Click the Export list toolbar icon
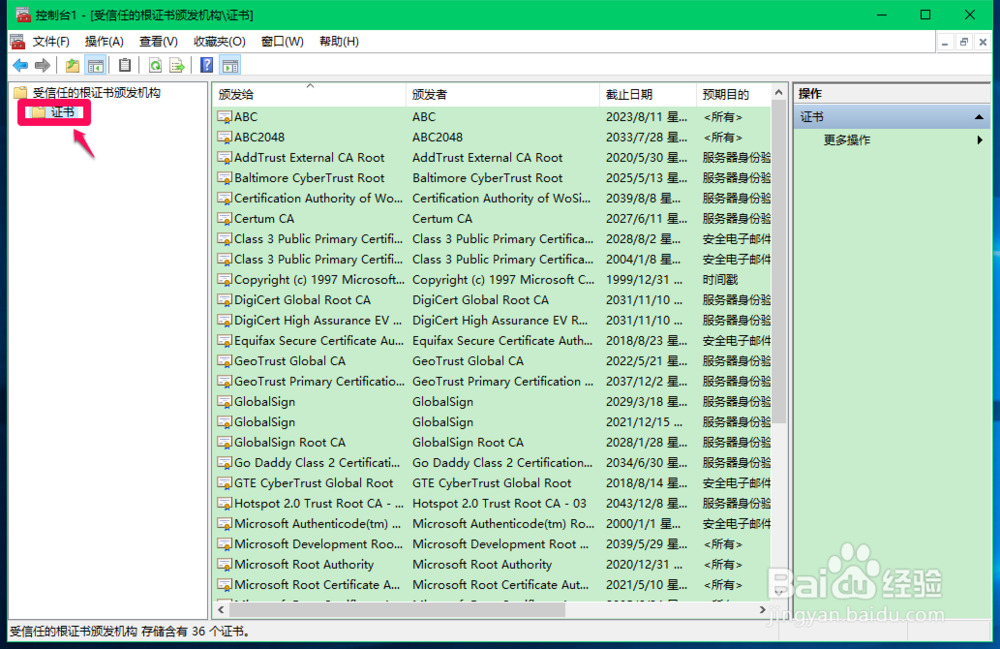The image size is (1000, 649). (x=177, y=65)
